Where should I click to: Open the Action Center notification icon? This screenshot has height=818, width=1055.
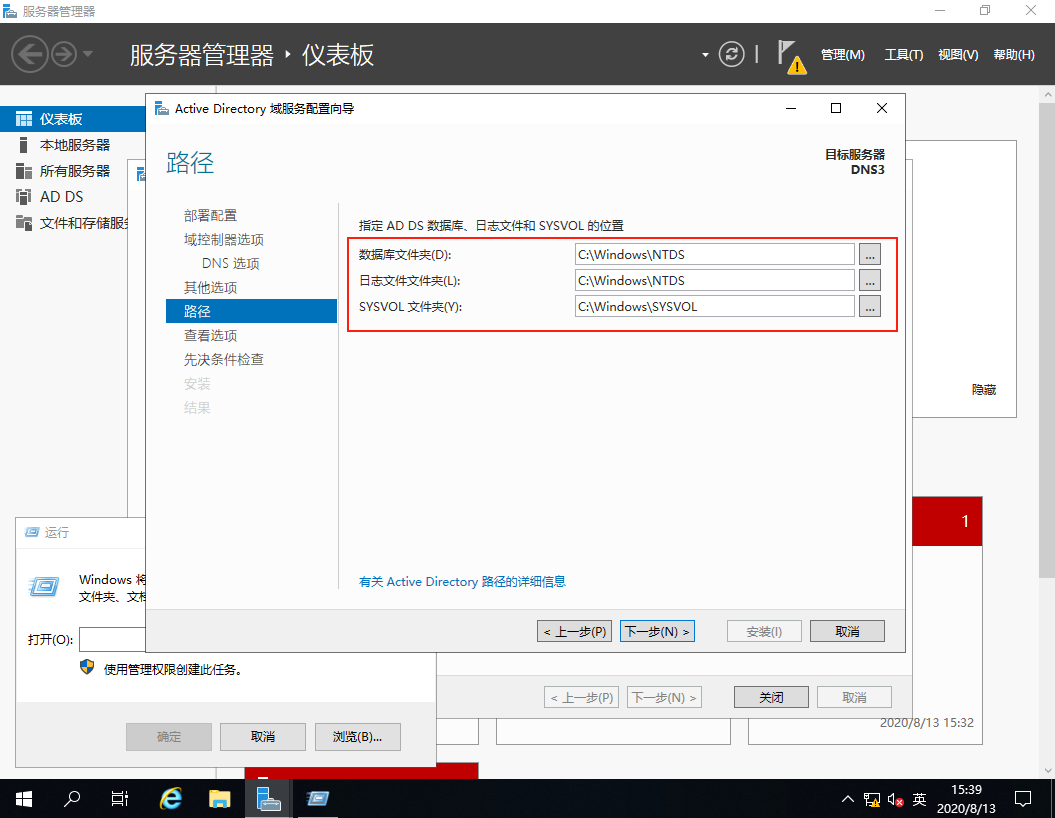pos(1023,799)
